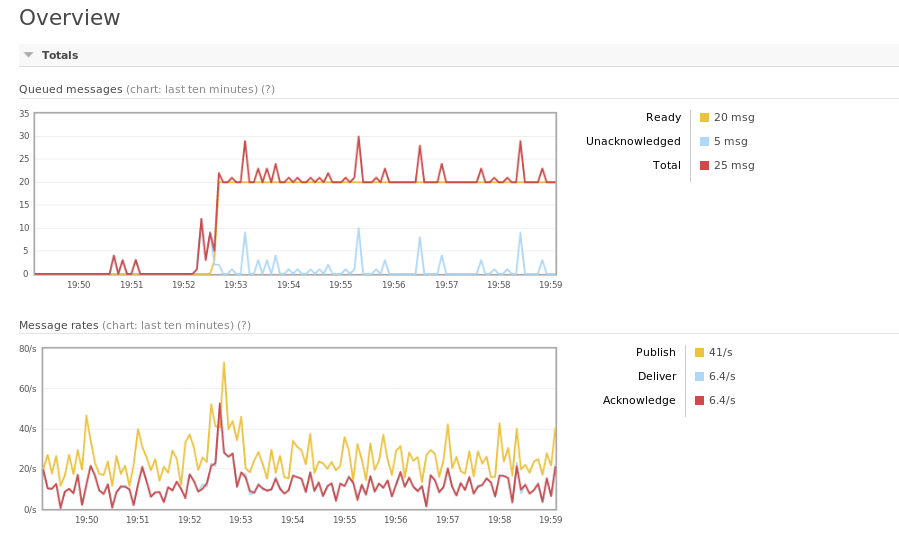Open Message rates chart range setting
This screenshot has height=543, width=899.
click(x=167, y=325)
